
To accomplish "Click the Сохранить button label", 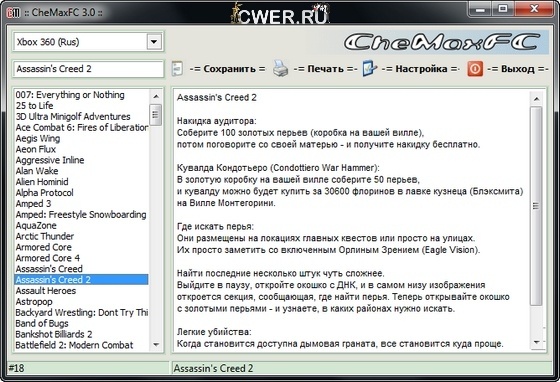I will (x=228, y=69).
